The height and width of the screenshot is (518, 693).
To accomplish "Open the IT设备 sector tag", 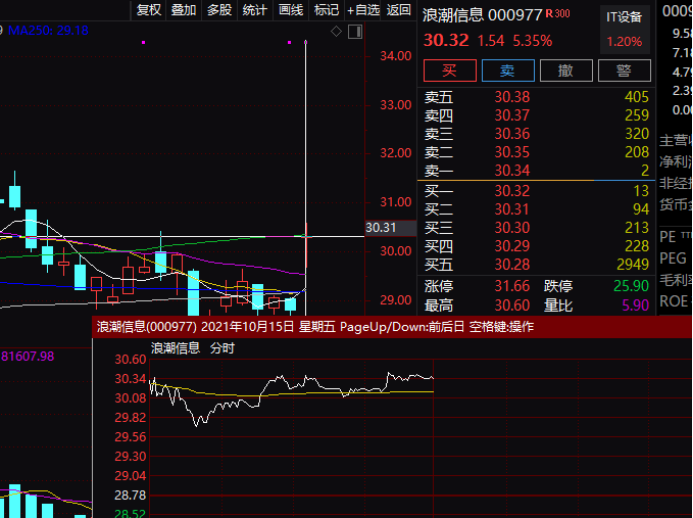I will [x=624, y=18].
